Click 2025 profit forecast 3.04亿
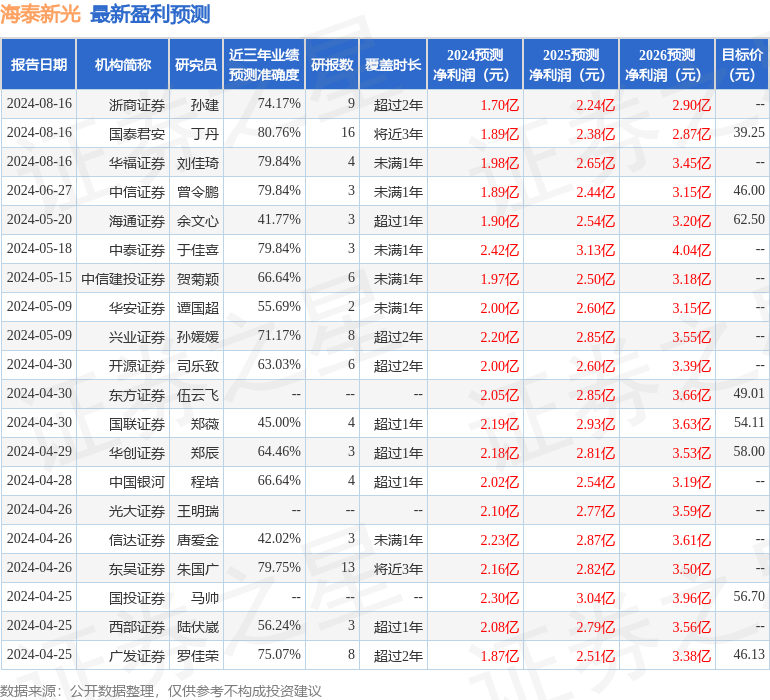This screenshot has height=700, width=770. point(596,598)
